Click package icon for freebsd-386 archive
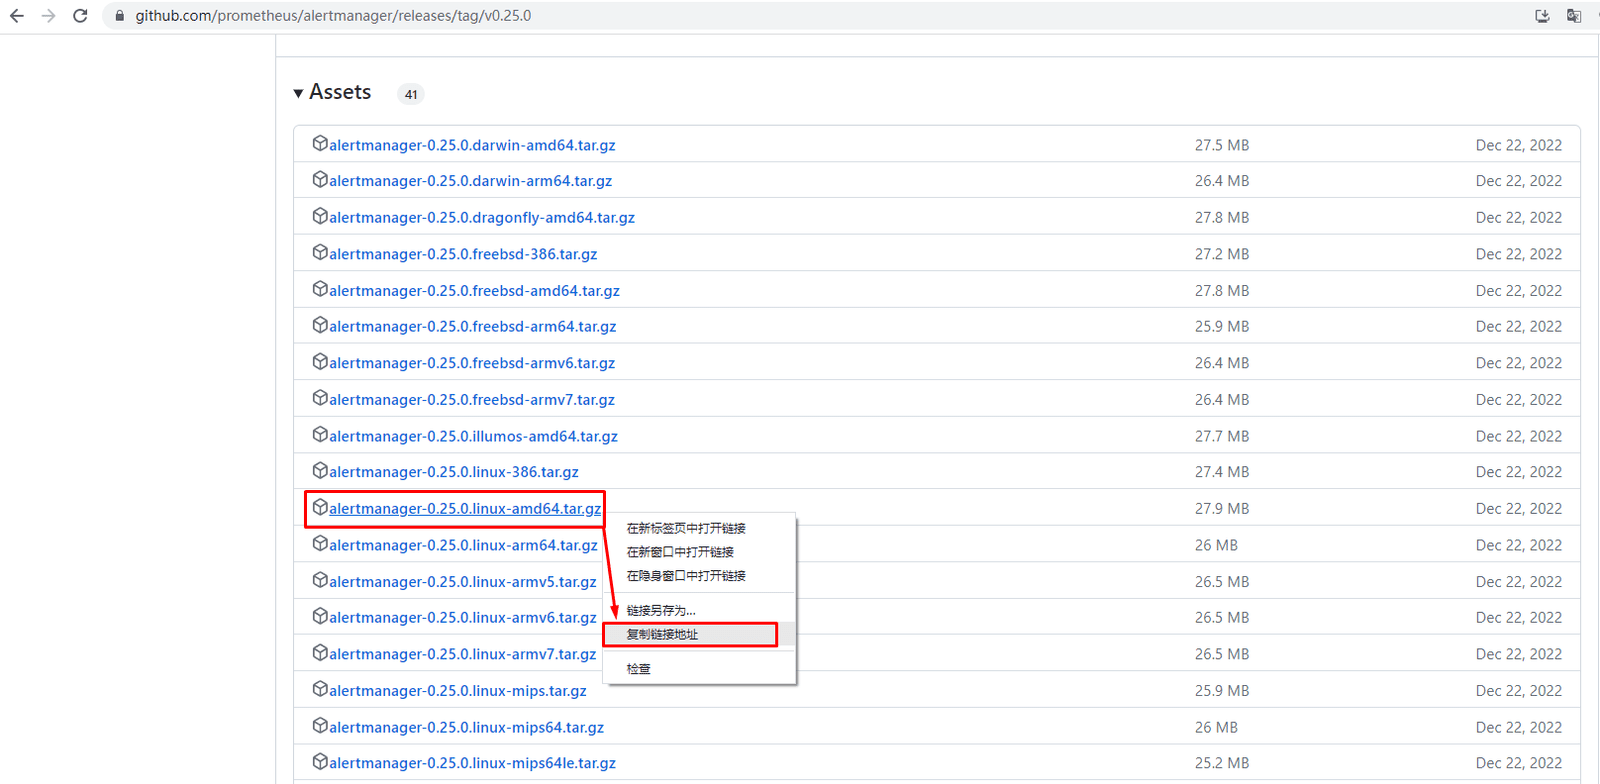 point(320,253)
